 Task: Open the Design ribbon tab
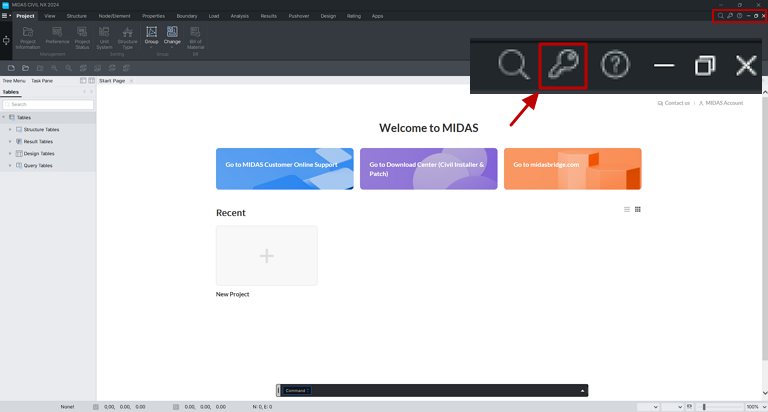pos(328,16)
